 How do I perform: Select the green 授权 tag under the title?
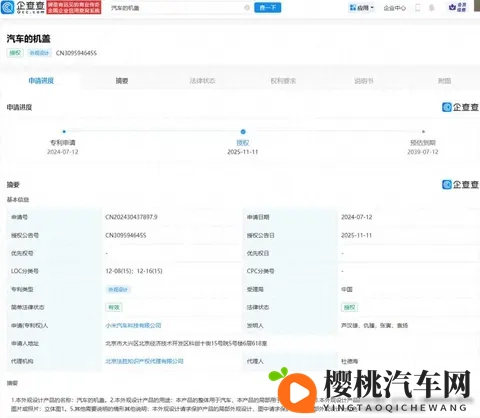point(15,53)
